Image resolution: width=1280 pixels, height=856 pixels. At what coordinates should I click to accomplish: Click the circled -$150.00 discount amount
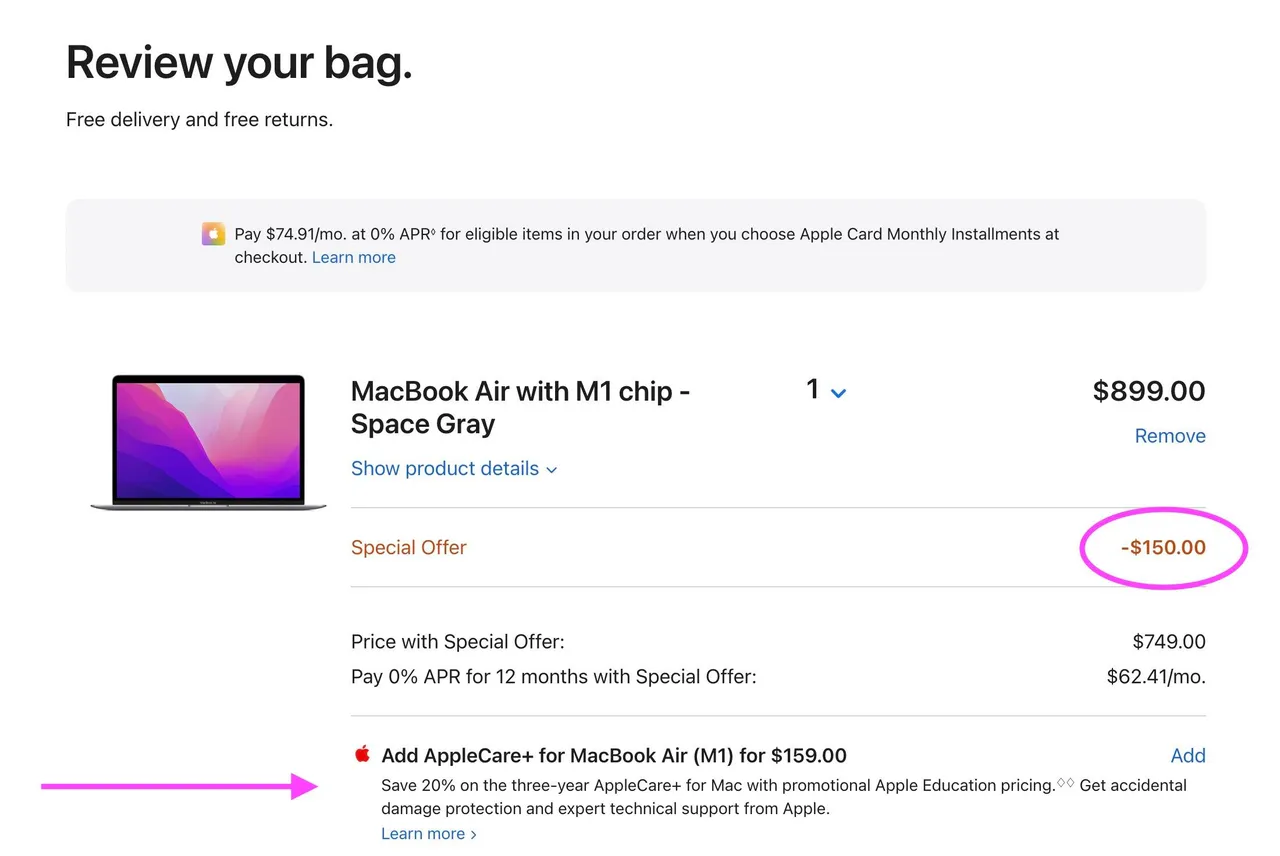(1162, 547)
